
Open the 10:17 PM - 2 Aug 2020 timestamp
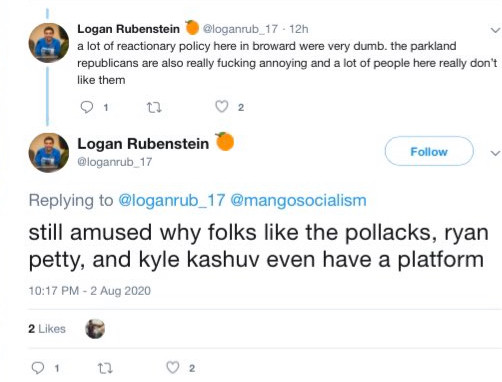pos(90,291)
